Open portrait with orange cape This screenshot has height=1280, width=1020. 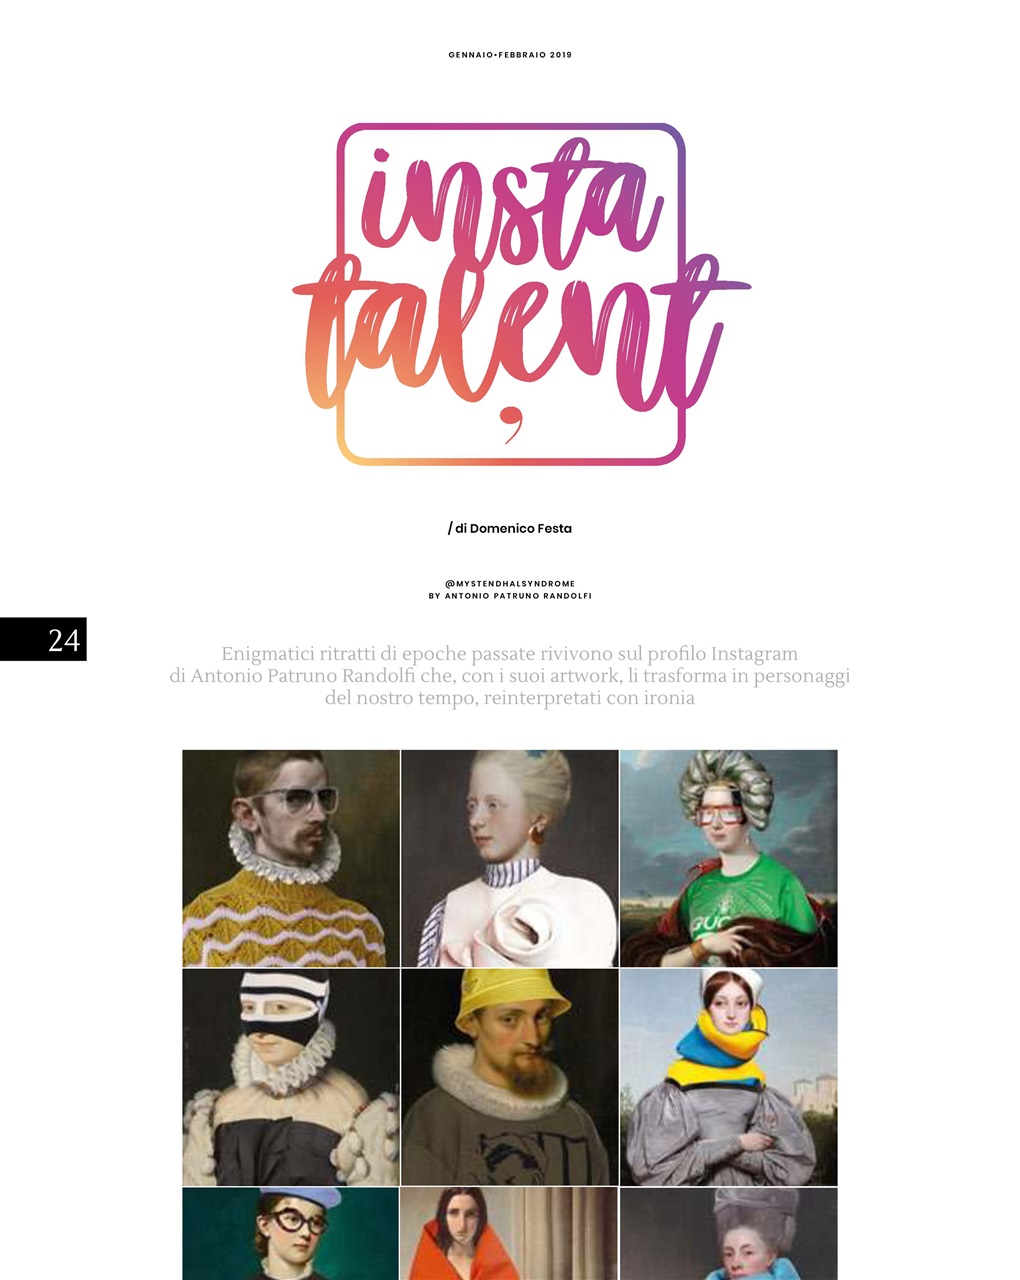(x=510, y=1234)
